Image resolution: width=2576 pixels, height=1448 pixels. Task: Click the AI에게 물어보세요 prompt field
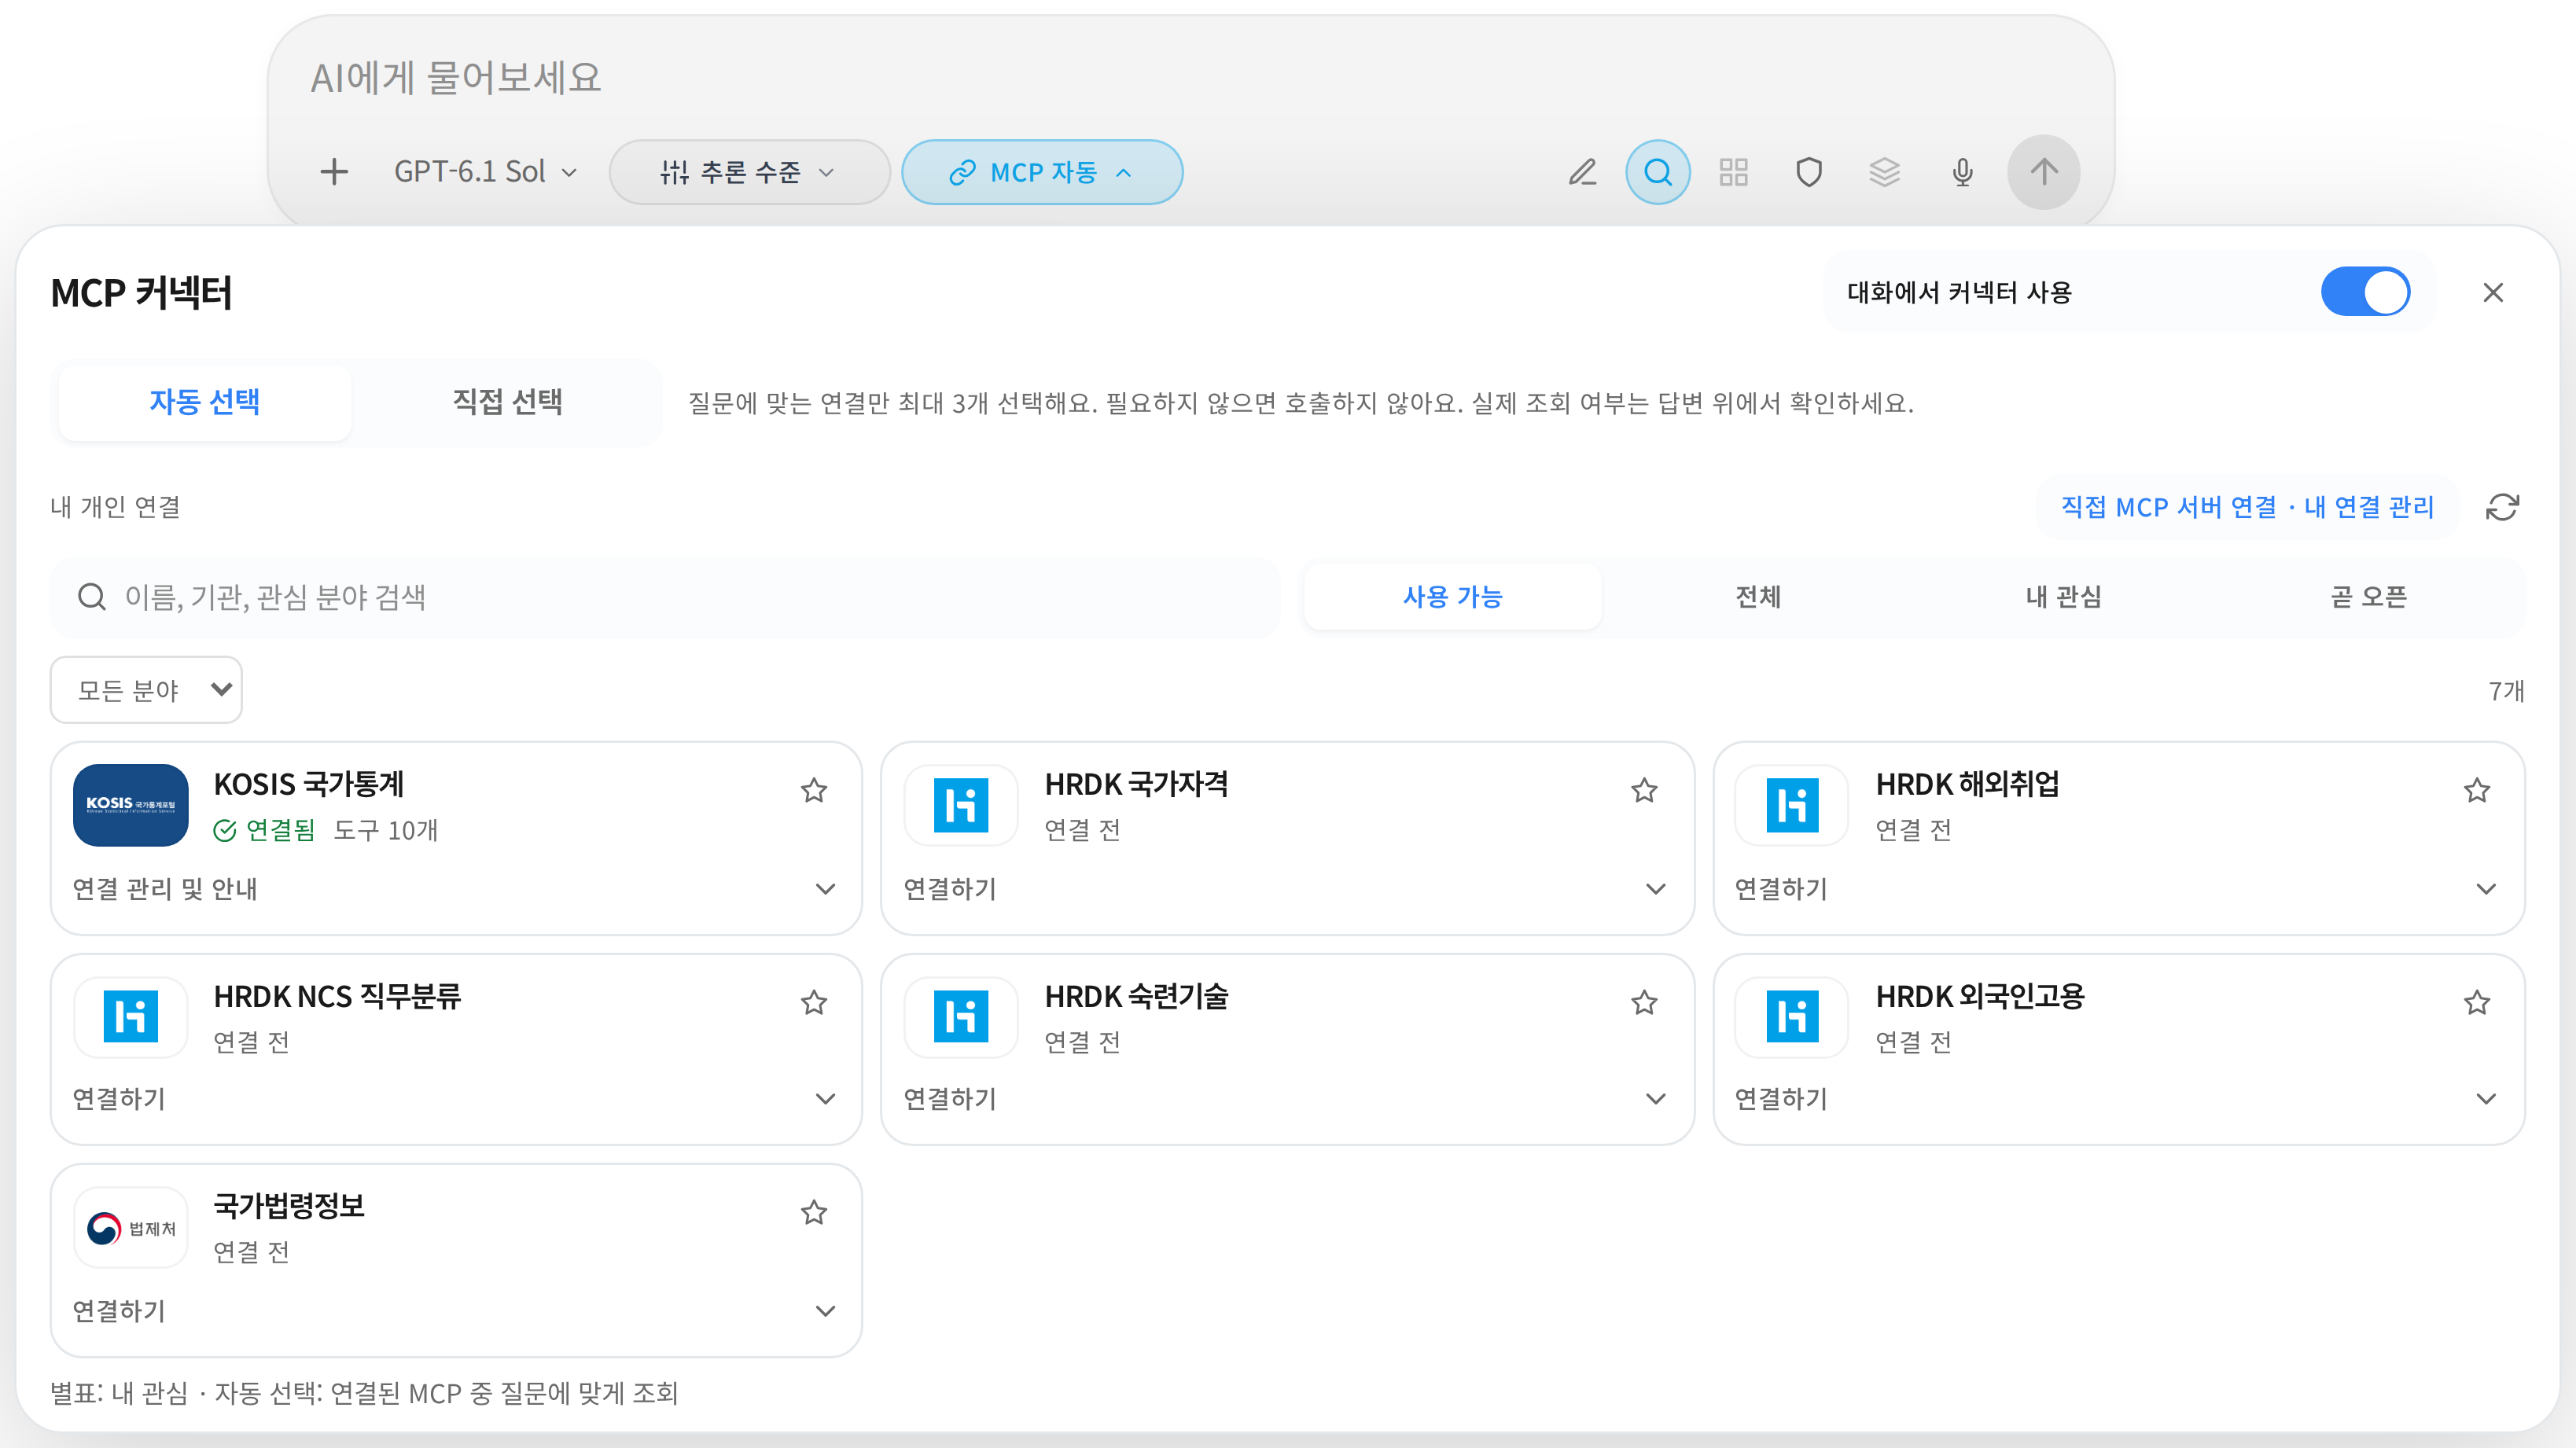[x=1190, y=78]
